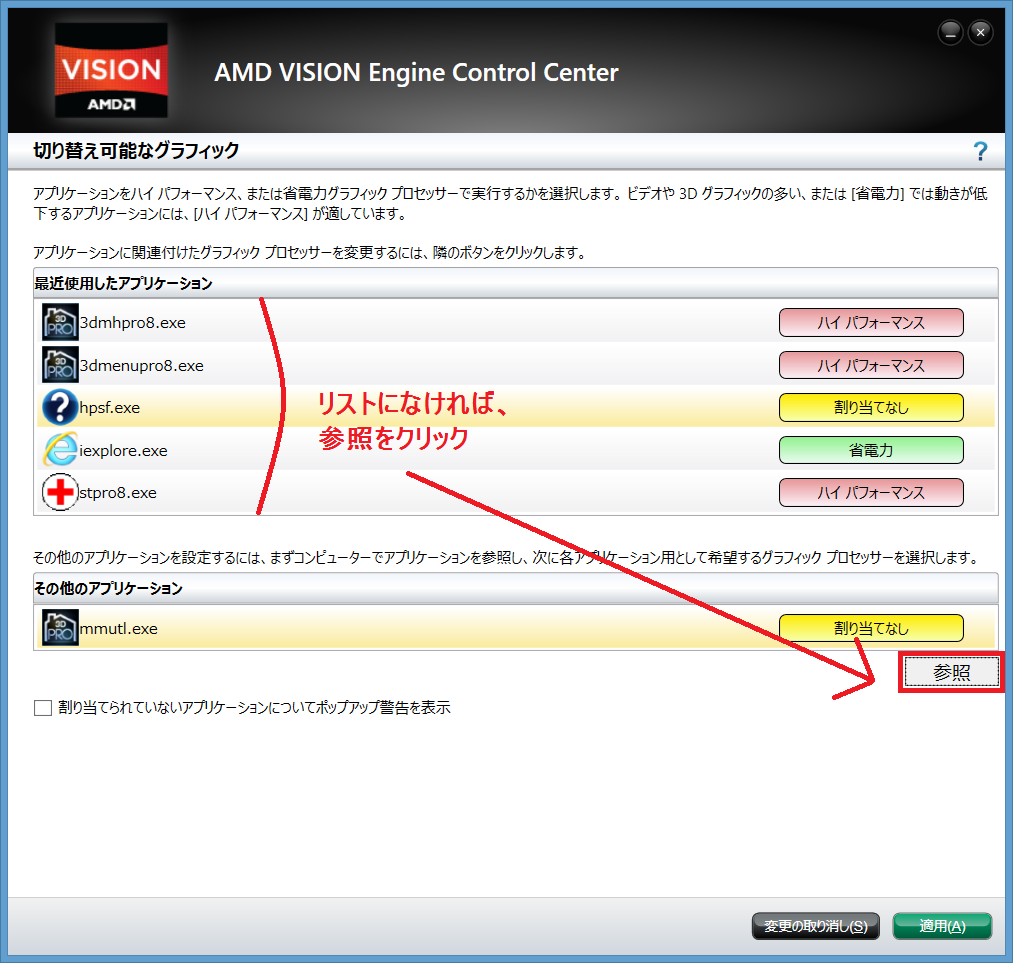Click the 3dmhpro8.exe application icon

click(x=60, y=323)
